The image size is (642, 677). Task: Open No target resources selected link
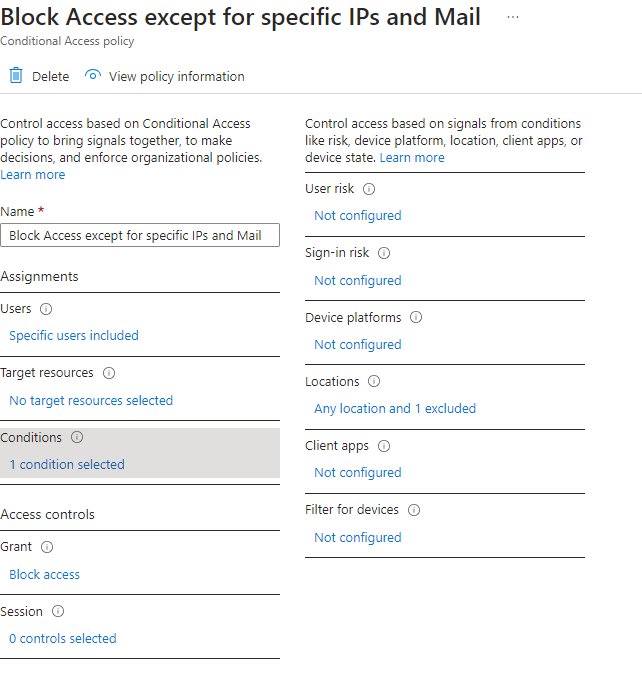(x=91, y=400)
